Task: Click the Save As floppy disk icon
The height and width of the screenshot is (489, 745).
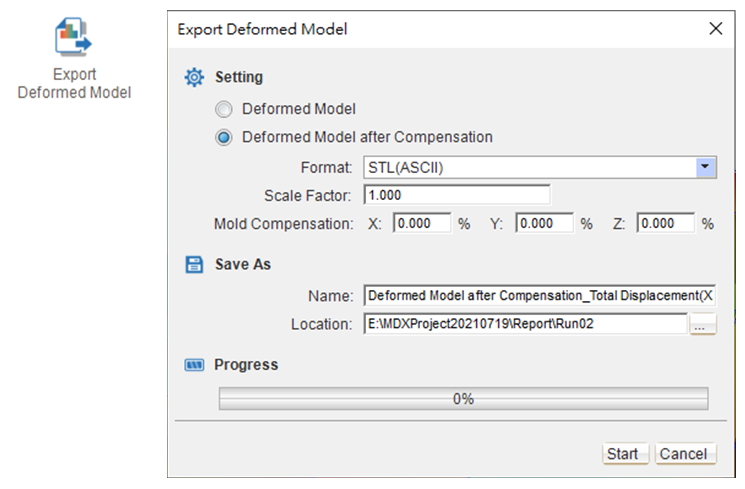Action: point(194,265)
